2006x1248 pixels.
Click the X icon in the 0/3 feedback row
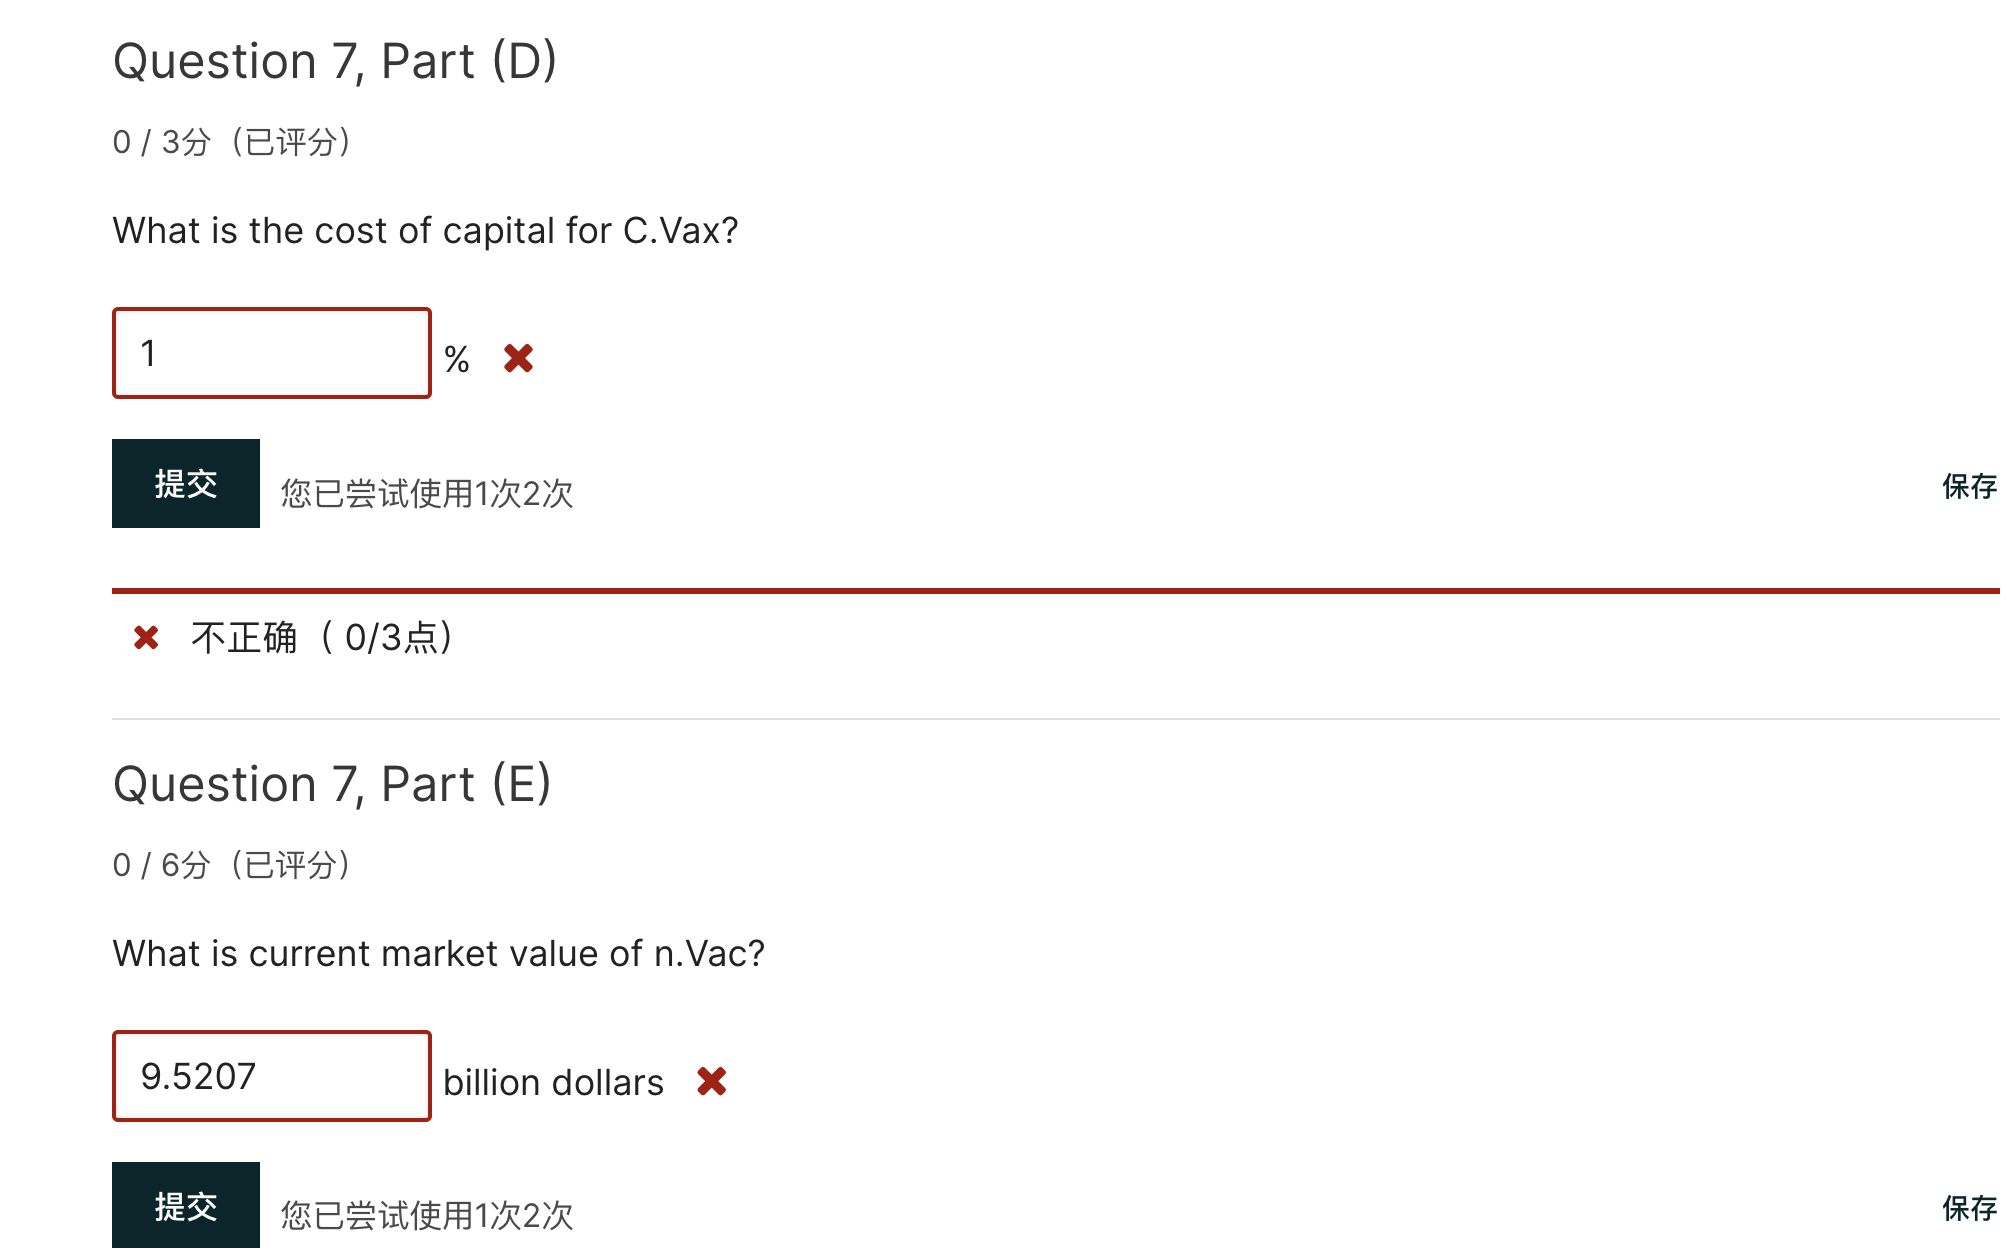pos(146,637)
